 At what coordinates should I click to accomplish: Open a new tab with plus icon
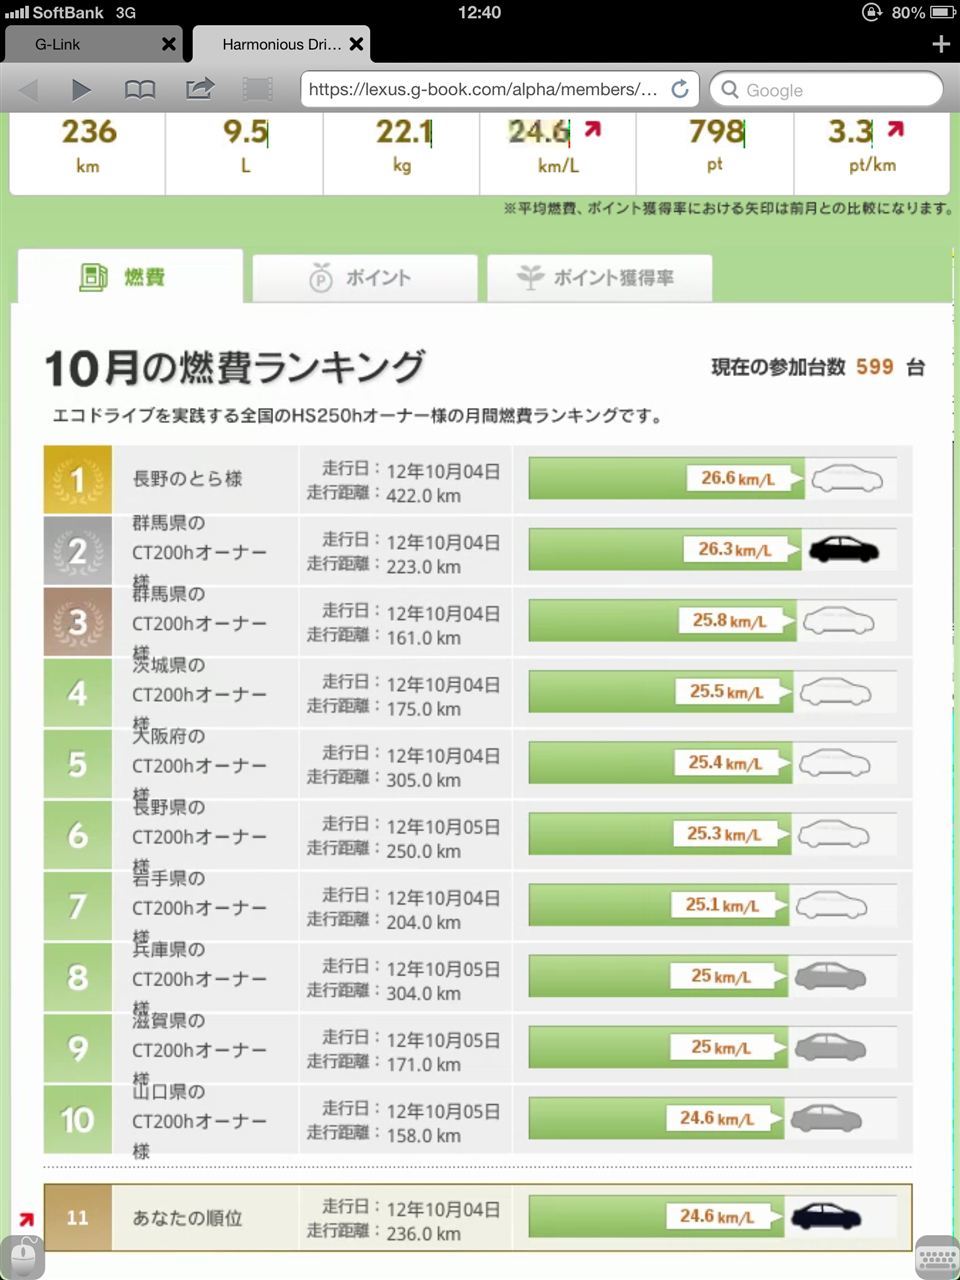pyautogui.click(x=940, y=44)
